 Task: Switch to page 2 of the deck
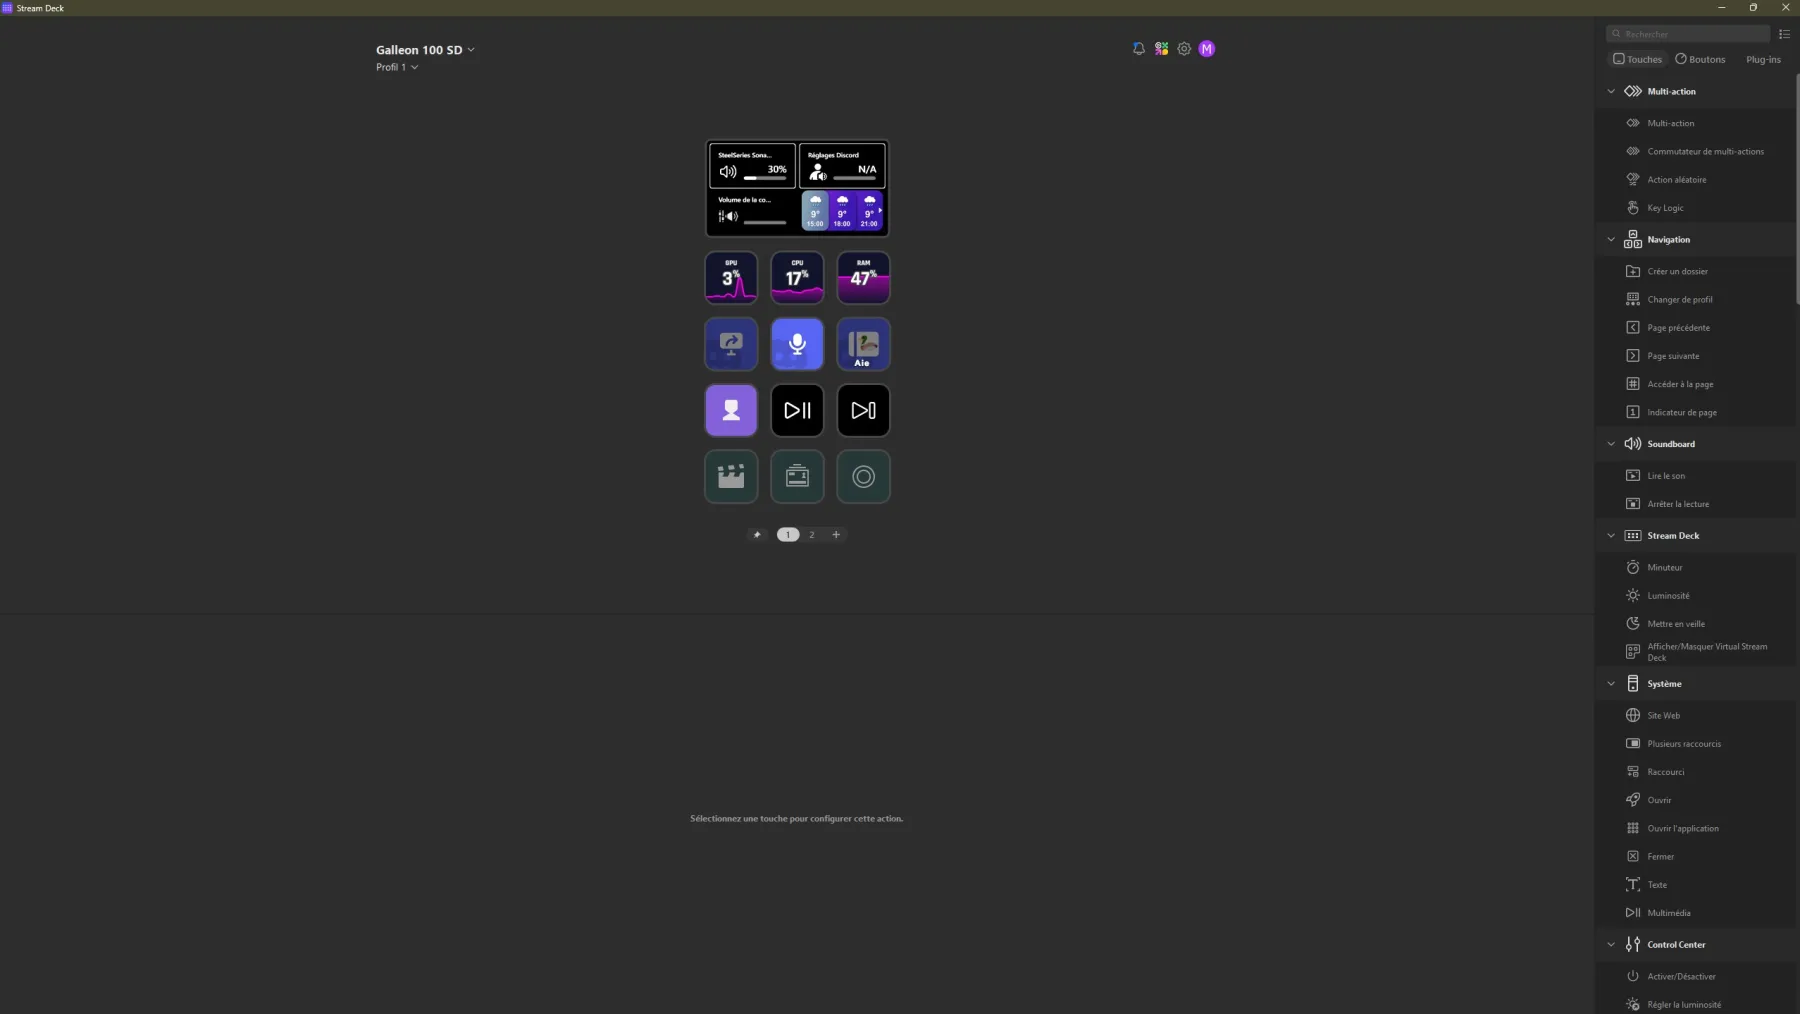(x=812, y=535)
